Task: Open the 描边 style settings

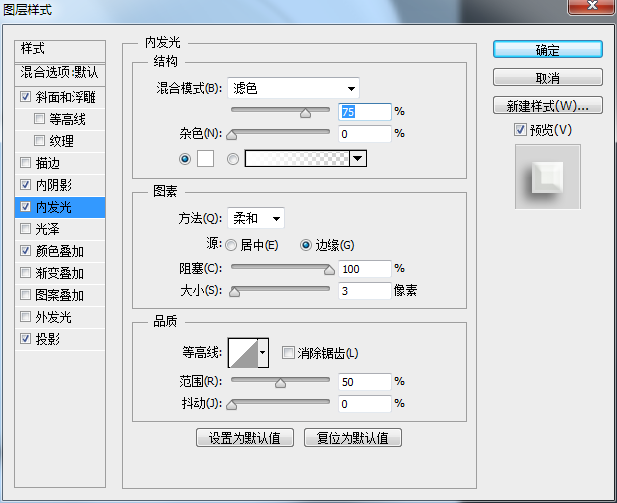Action: [48, 163]
